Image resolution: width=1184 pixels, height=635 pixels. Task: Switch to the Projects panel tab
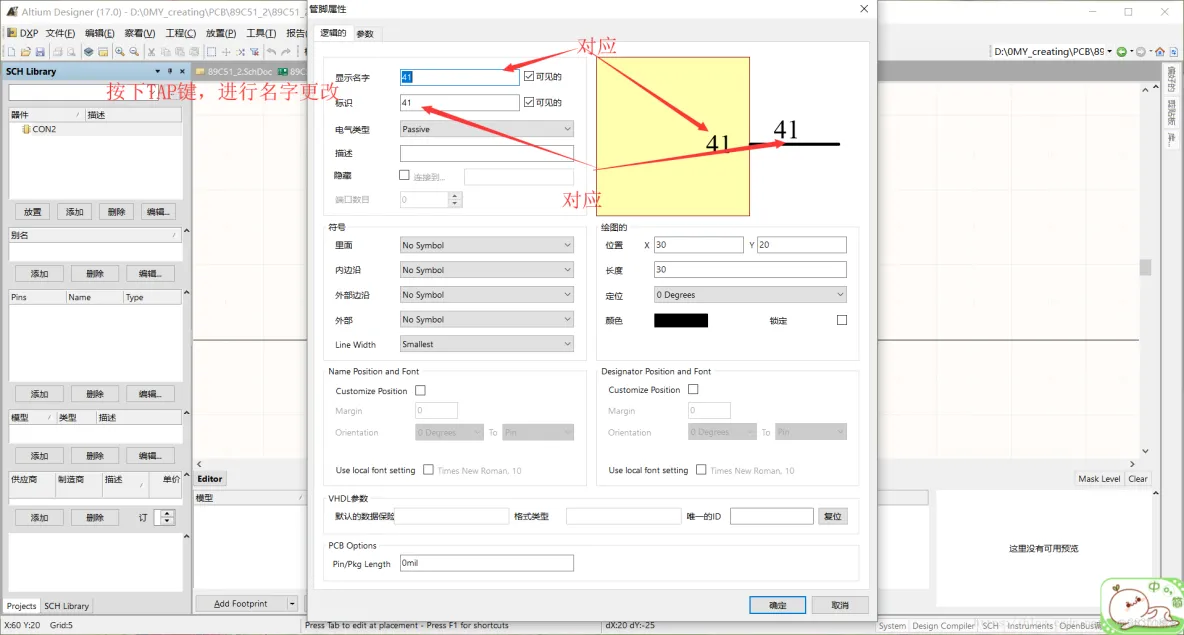21,606
